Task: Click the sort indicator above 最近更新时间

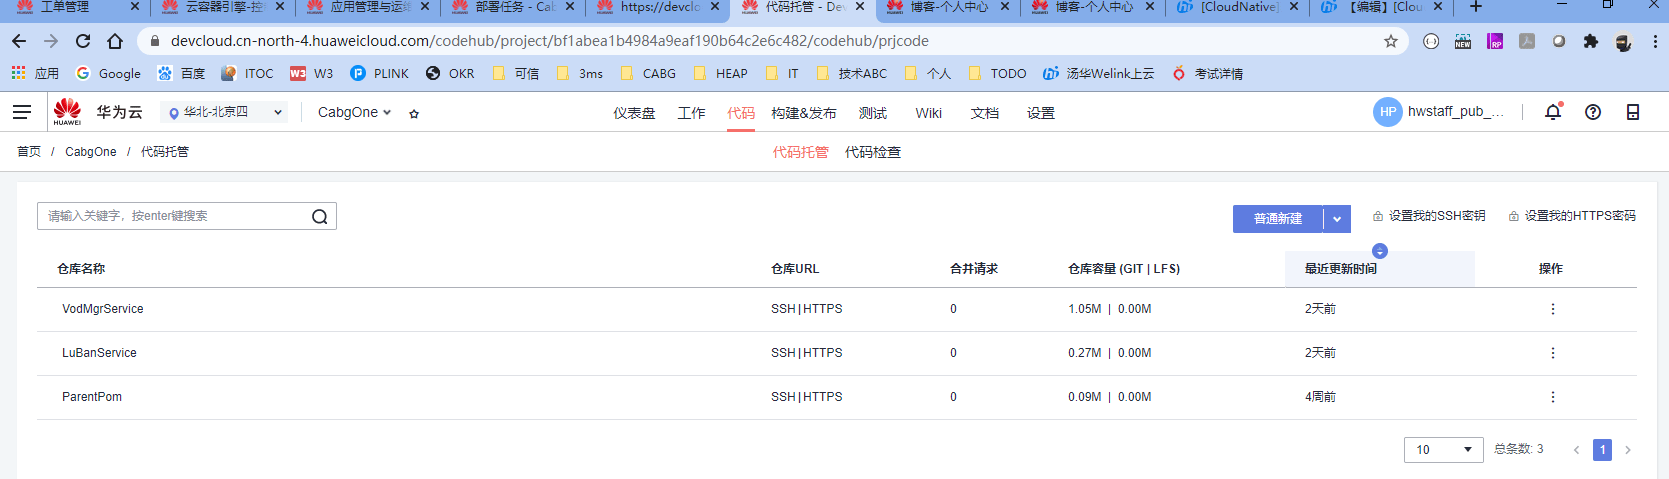Action: point(1380,251)
